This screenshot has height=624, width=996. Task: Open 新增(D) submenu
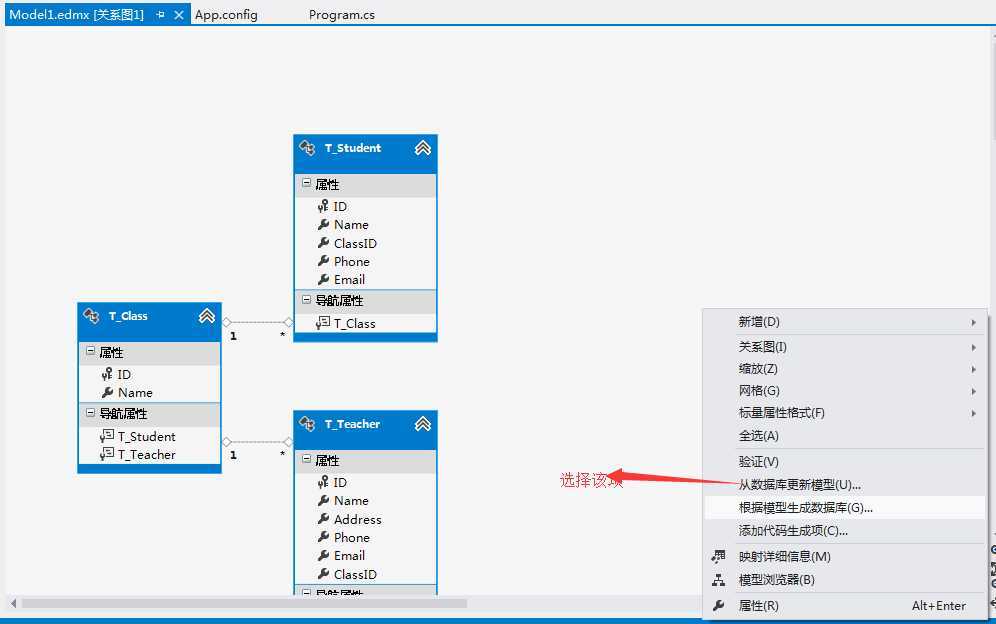pyautogui.click(x=845, y=322)
